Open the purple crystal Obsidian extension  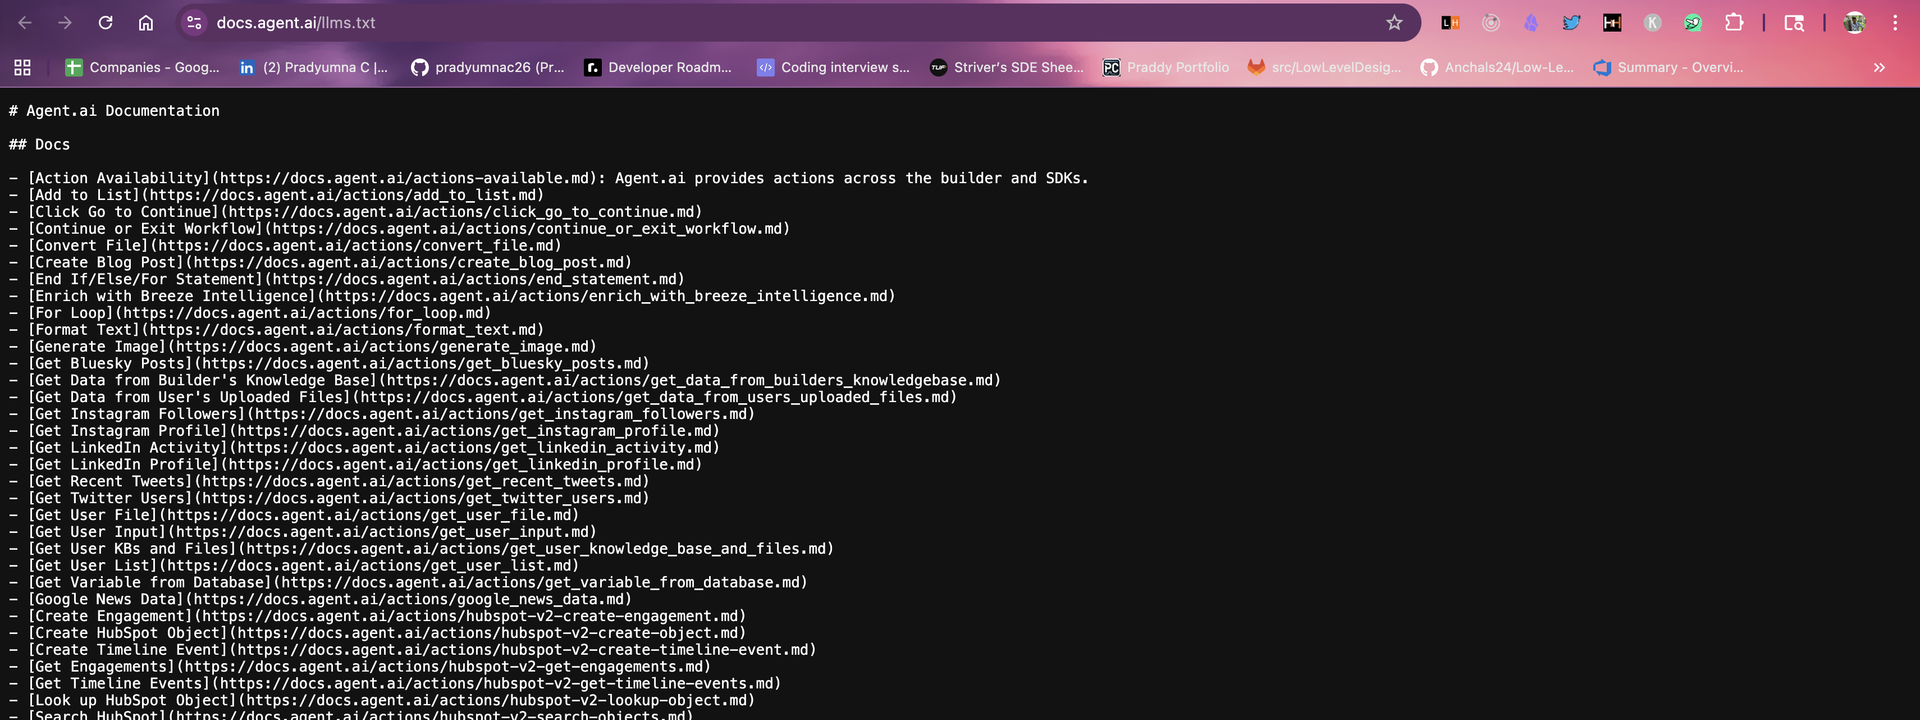(1531, 22)
